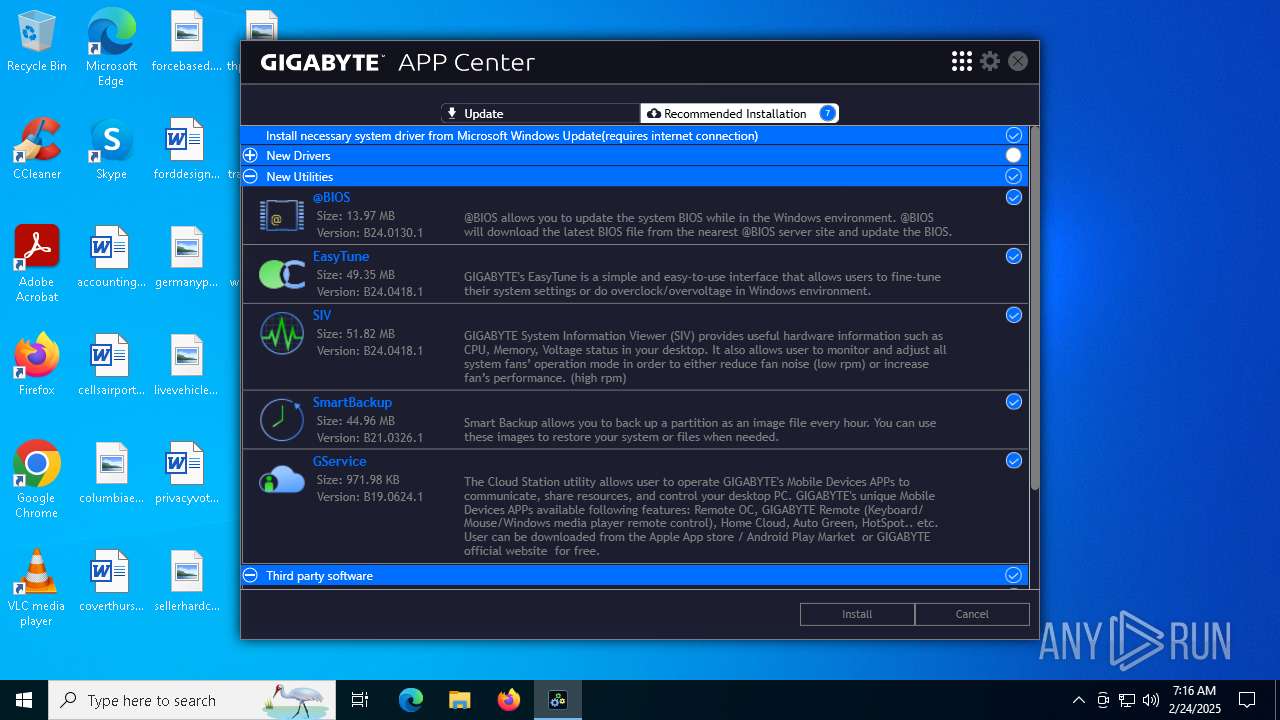This screenshot has width=1280, height=720.
Task: Click the @BIOS title link
Action: pyautogui.click(x=331, y=198)
